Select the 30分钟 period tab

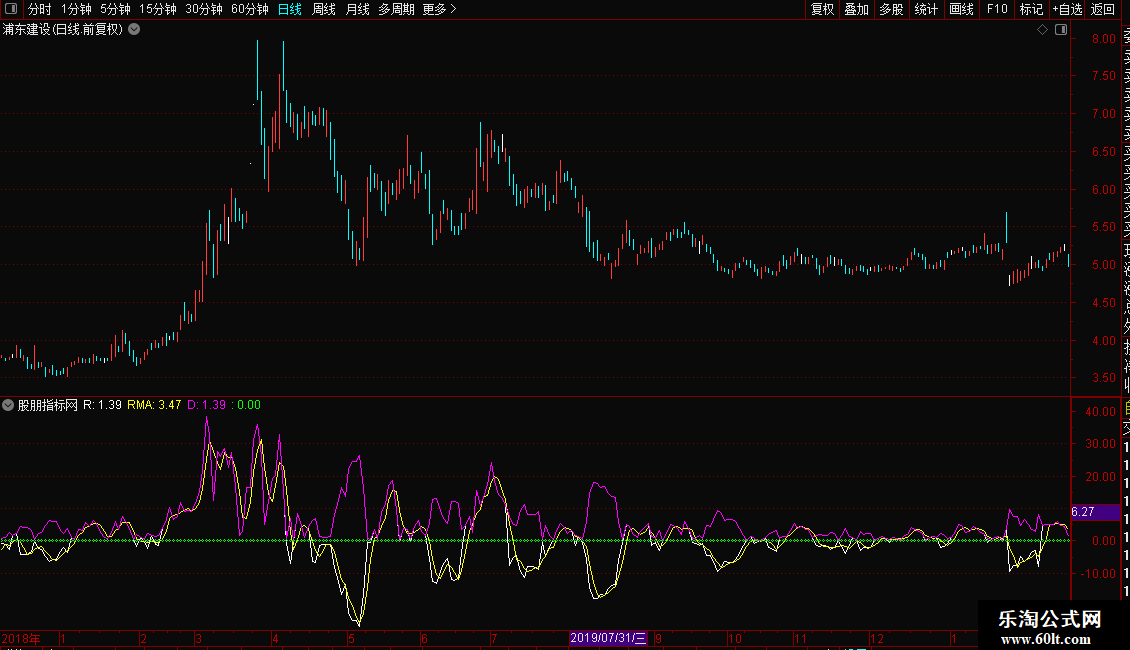tap(204, 9)
